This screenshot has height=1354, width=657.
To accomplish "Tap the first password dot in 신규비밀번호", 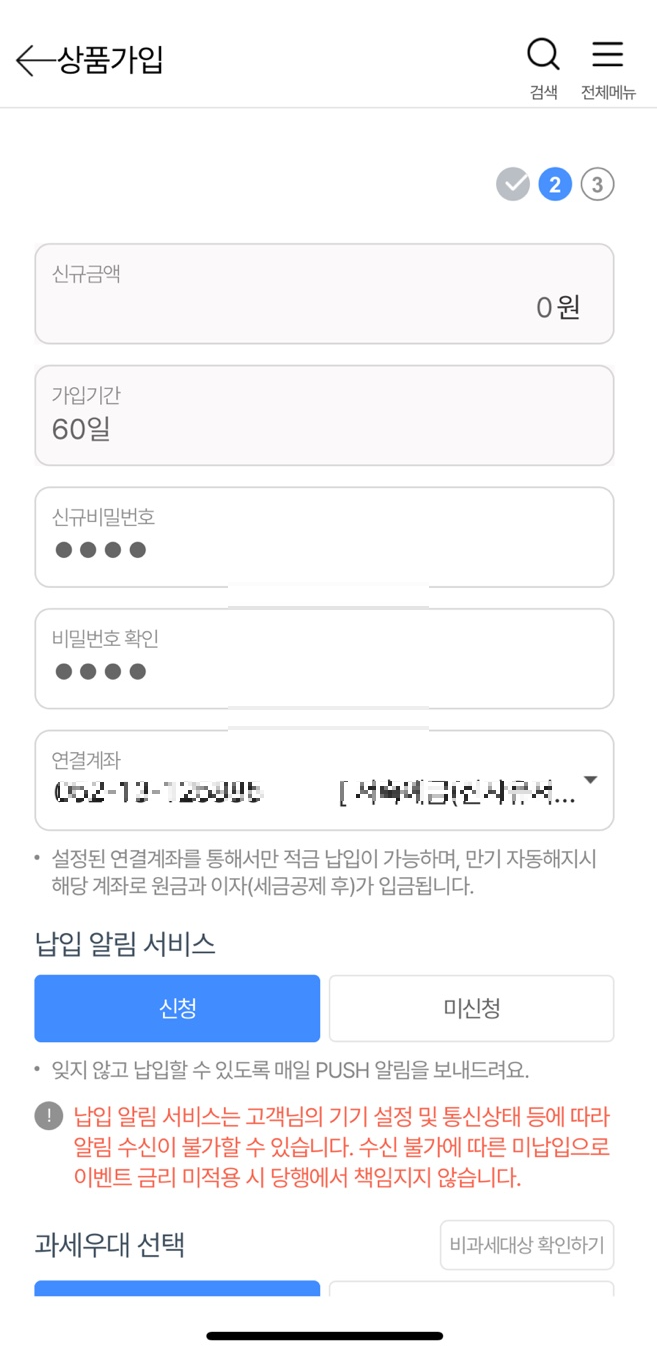I will [65, 549].
